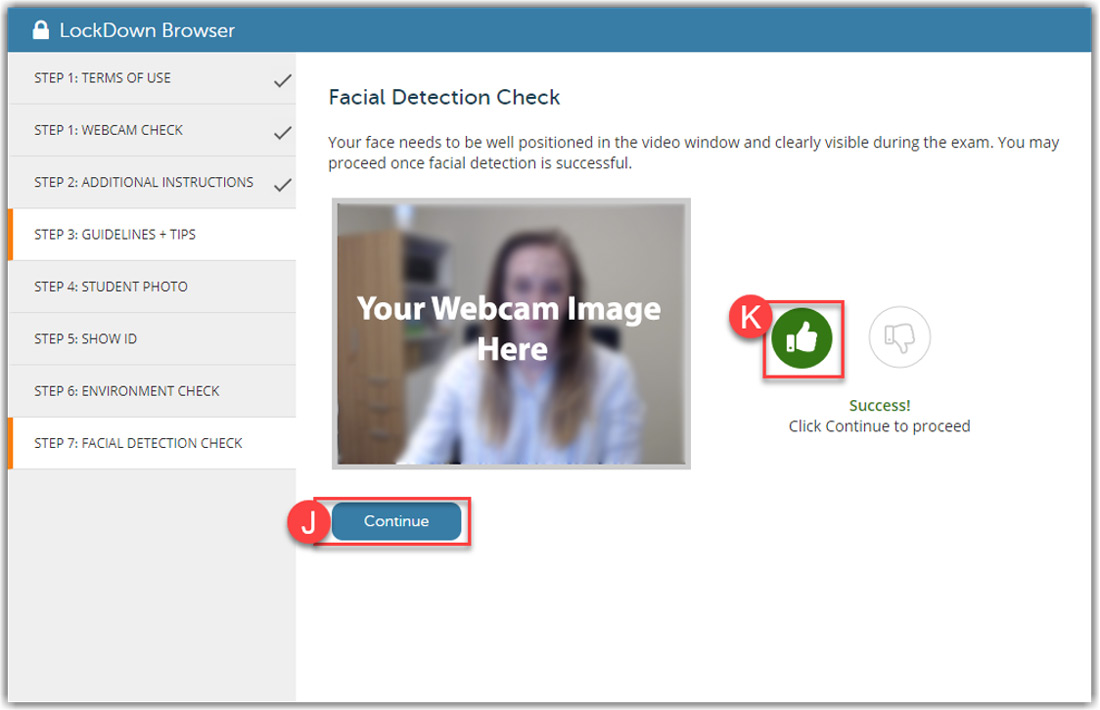Viewport: 1100px width, 710px height.
Task: Go to Step 1: Webcam Check
Action: coord(108,130)
